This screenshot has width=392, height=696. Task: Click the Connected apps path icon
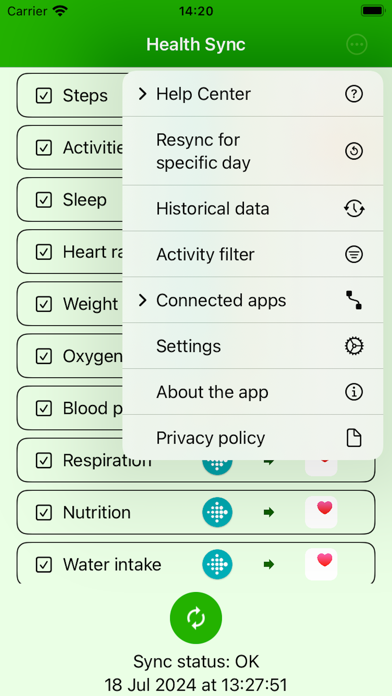(354, 300)
